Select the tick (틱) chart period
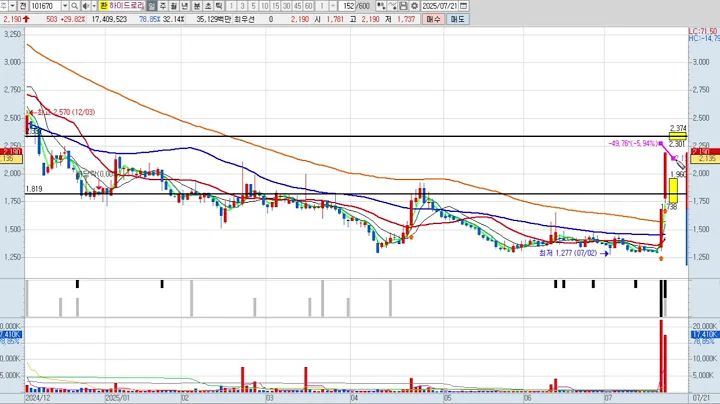This screenshot has width=720, height=404. [219, 6]
